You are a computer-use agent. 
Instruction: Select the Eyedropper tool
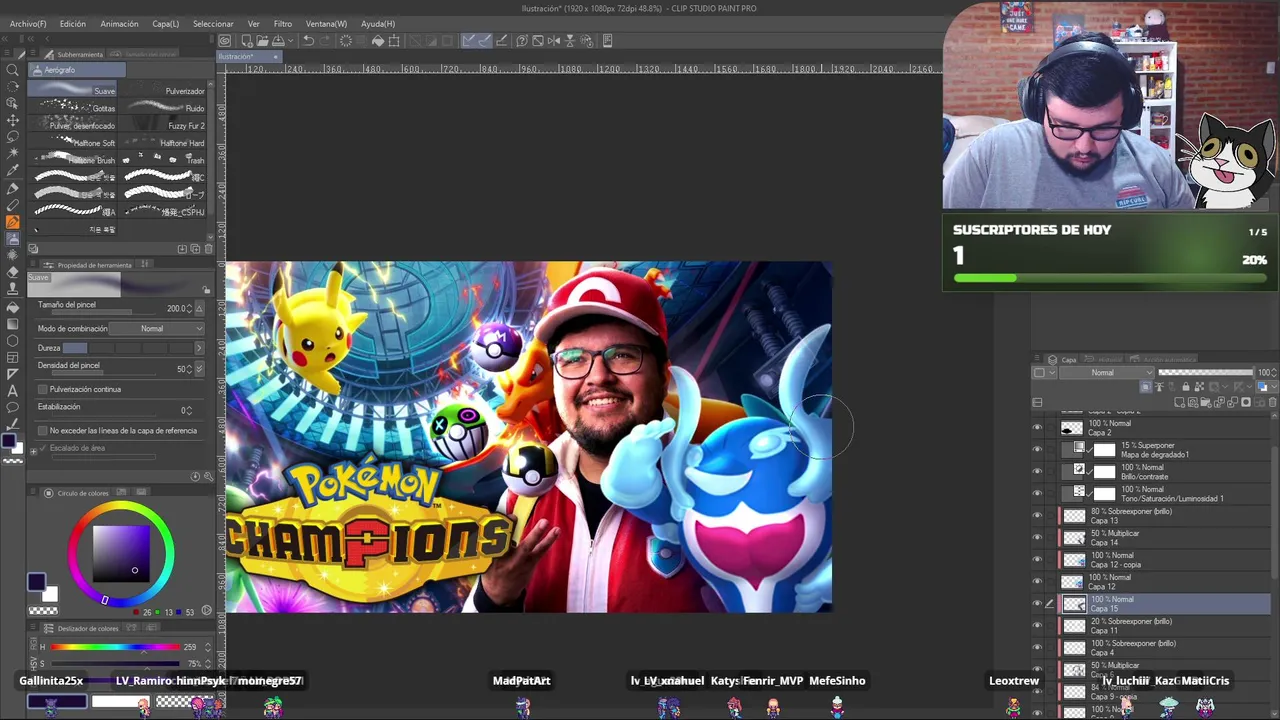(x=13, y=171)
